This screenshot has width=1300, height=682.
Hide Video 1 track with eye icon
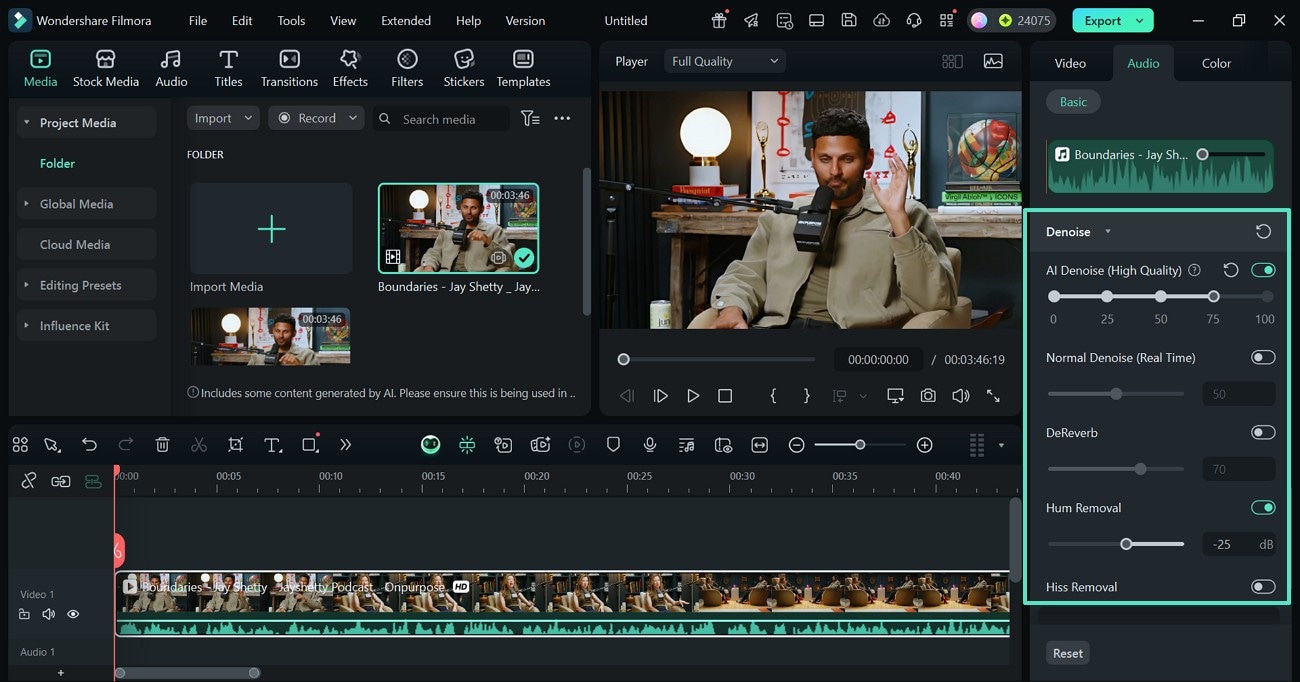click(x=73, y=614)
